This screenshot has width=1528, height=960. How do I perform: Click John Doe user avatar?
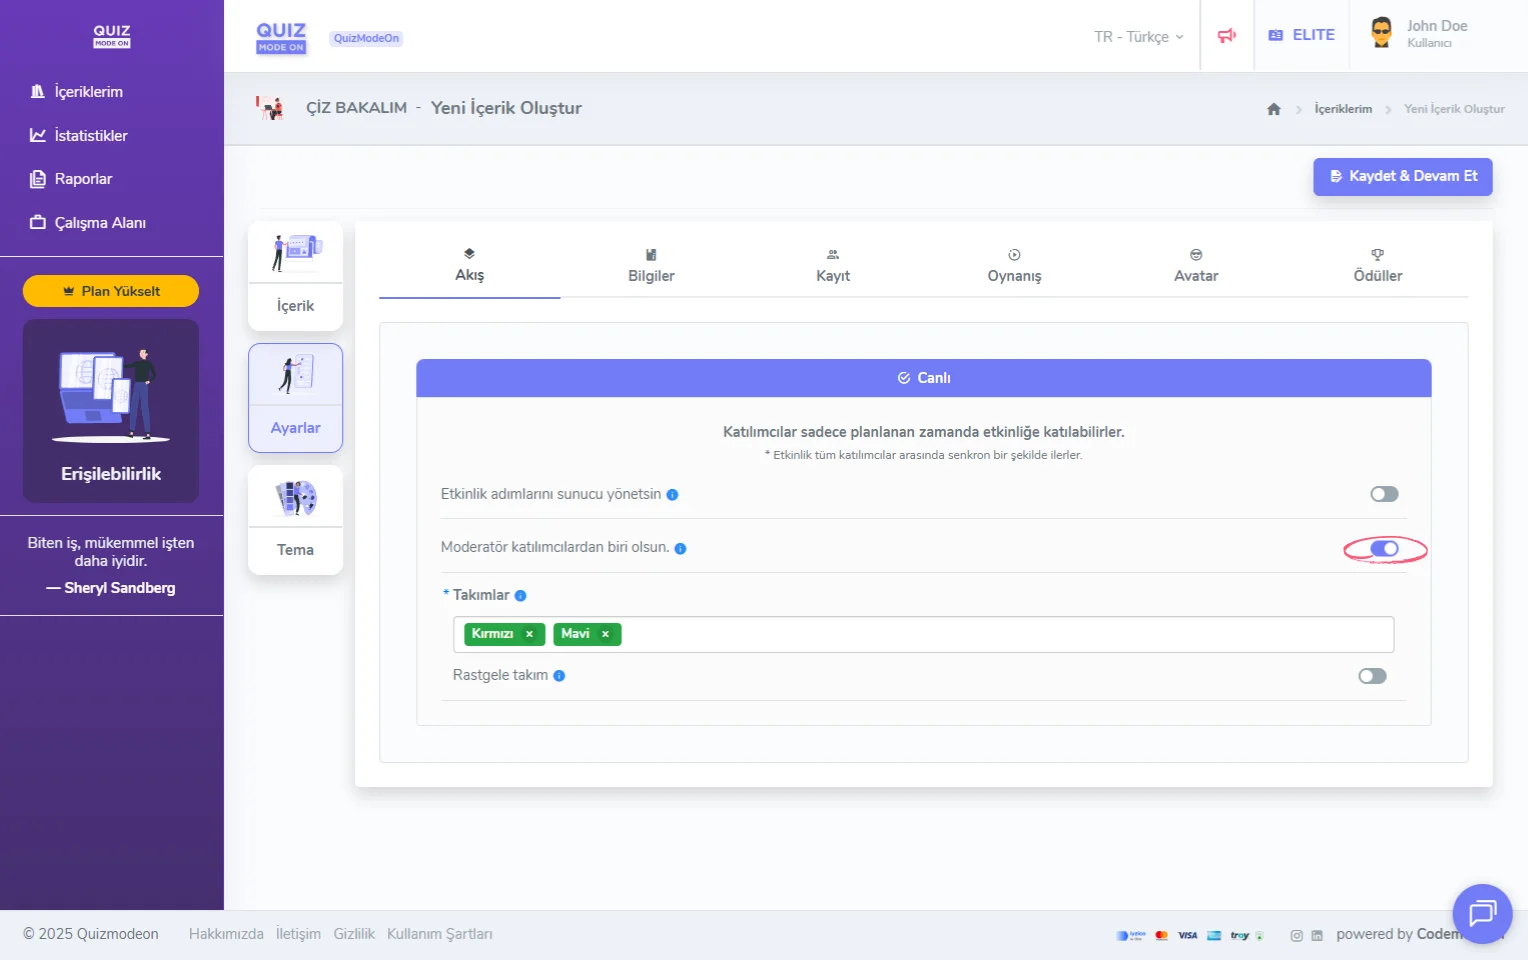(1381, 33)
